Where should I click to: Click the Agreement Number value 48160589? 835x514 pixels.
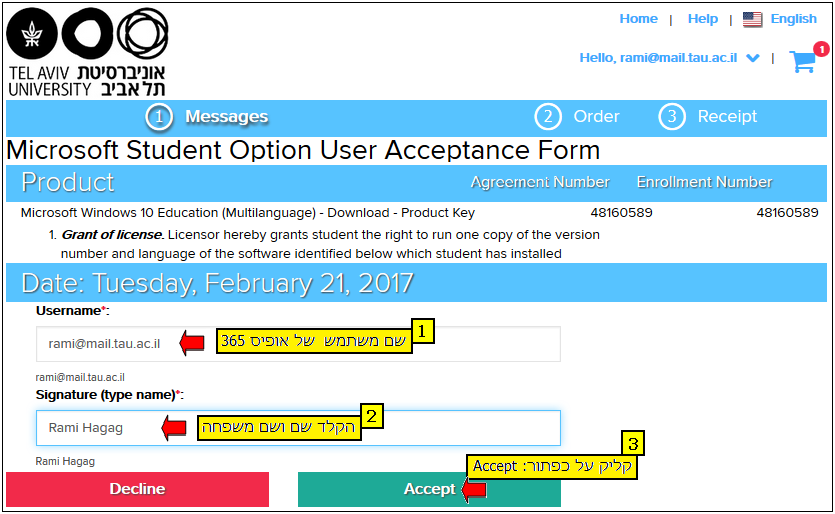coord(621,213)
